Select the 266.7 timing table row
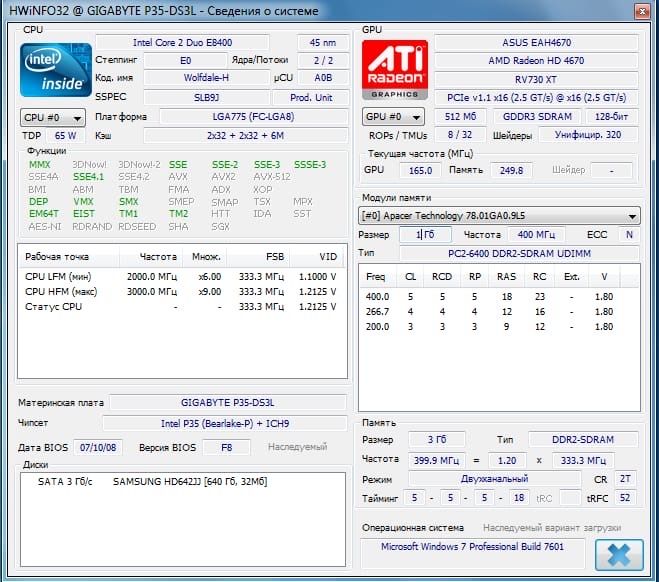 pos(499,312)
